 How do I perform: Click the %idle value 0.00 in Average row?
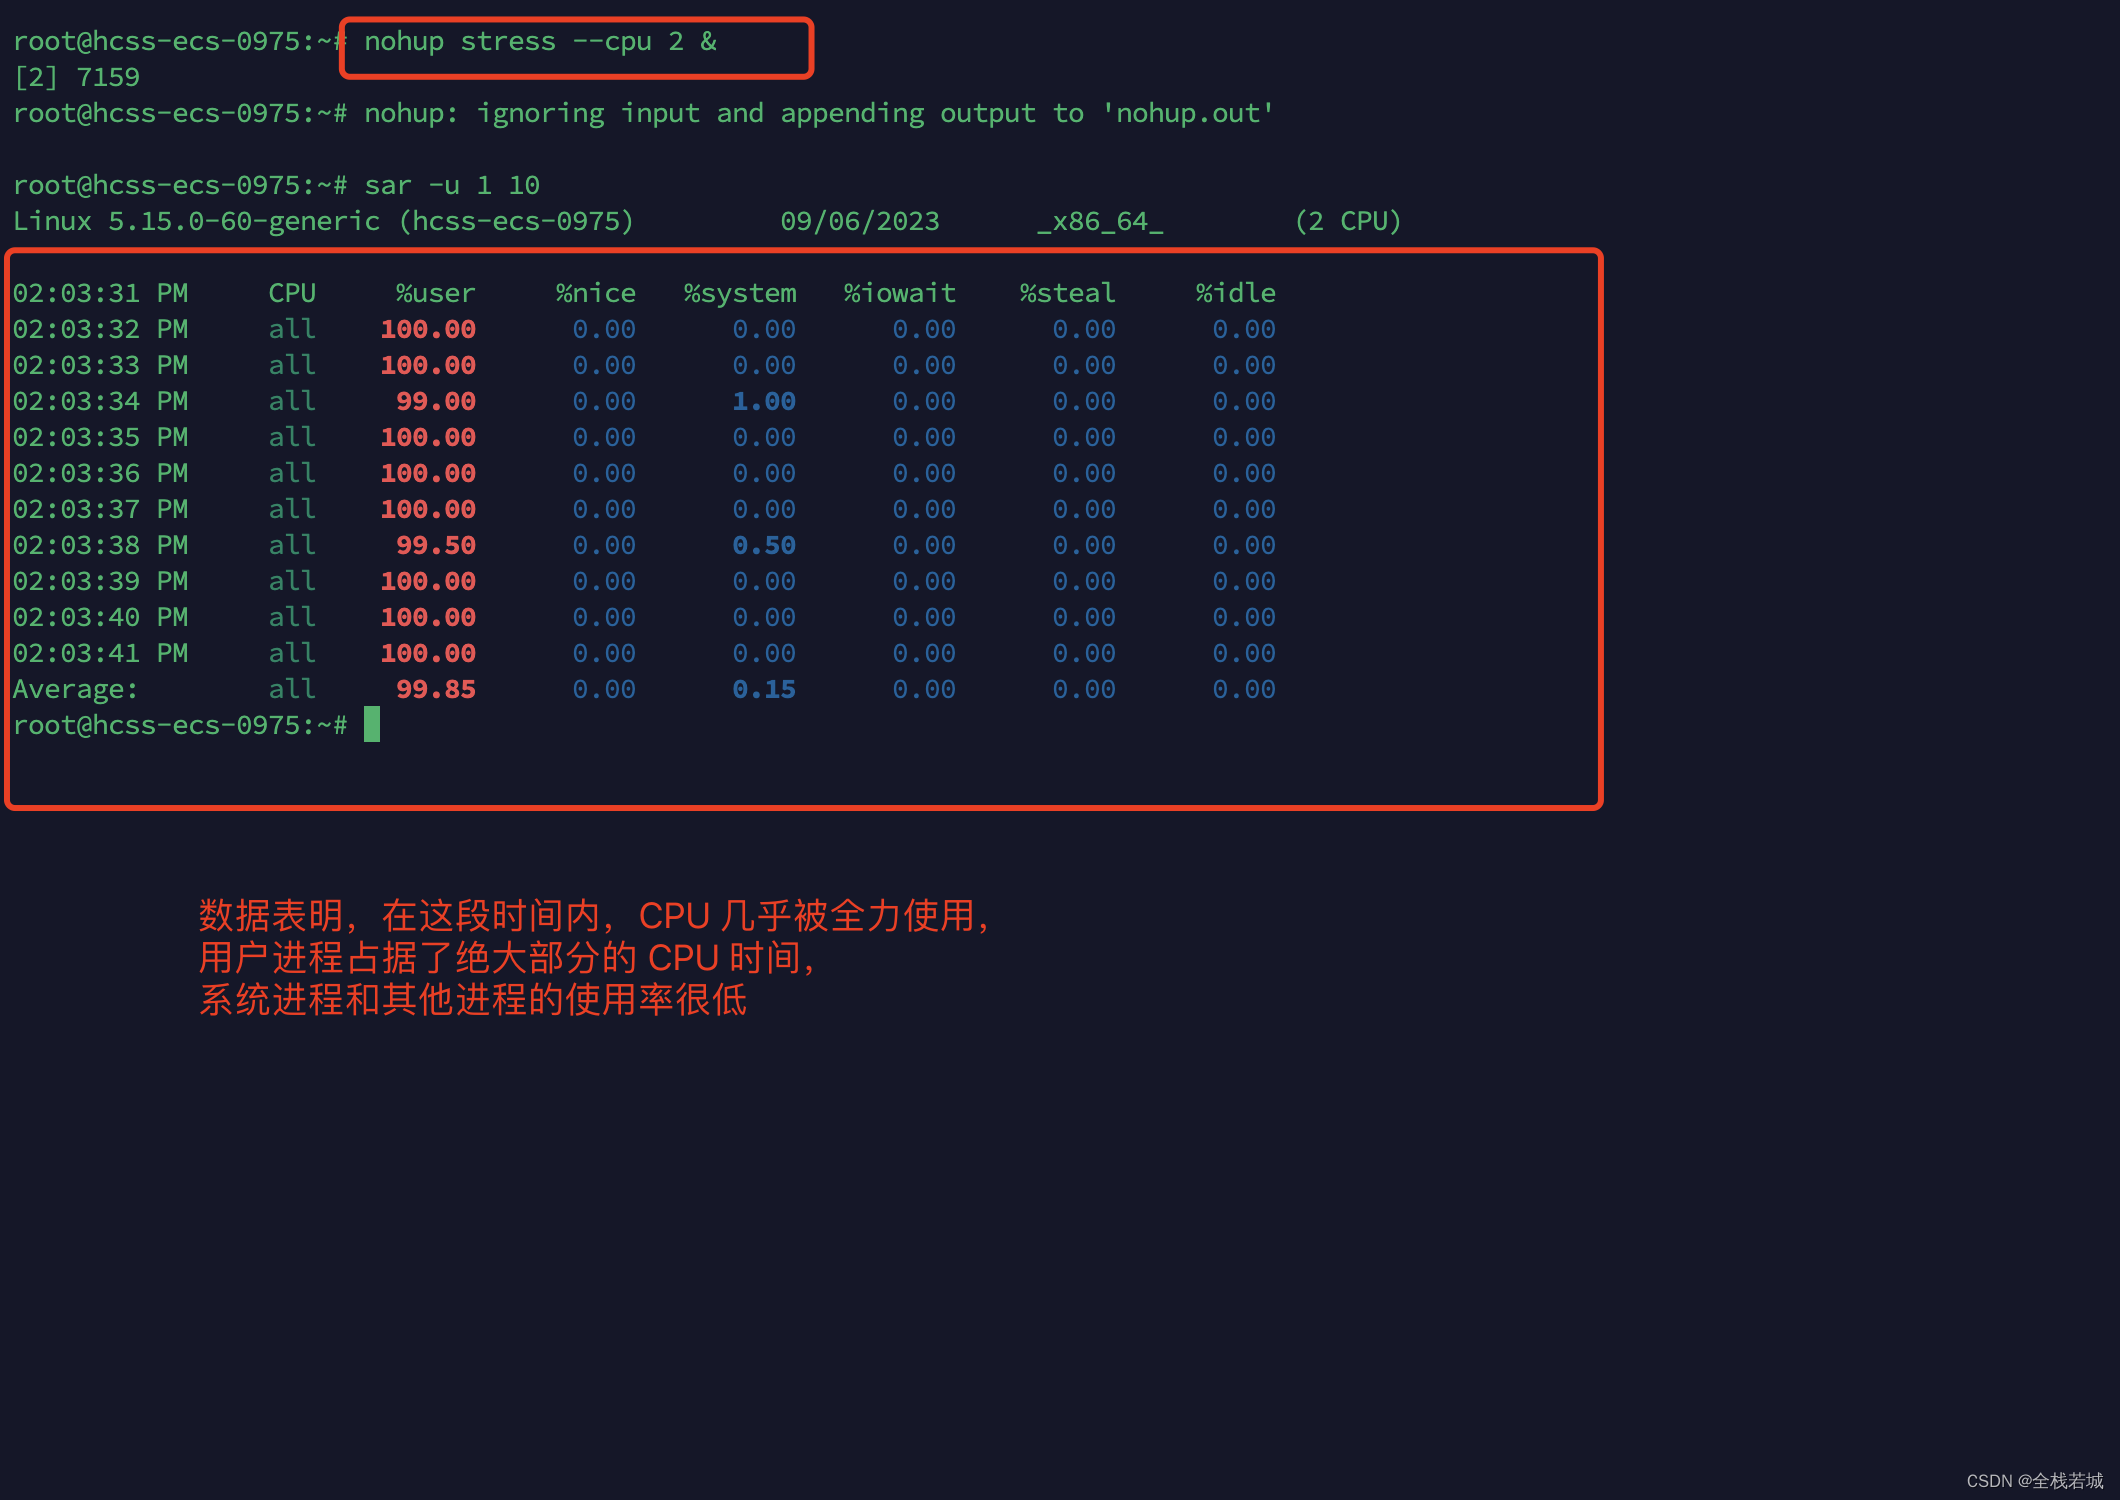point(1244,690)
